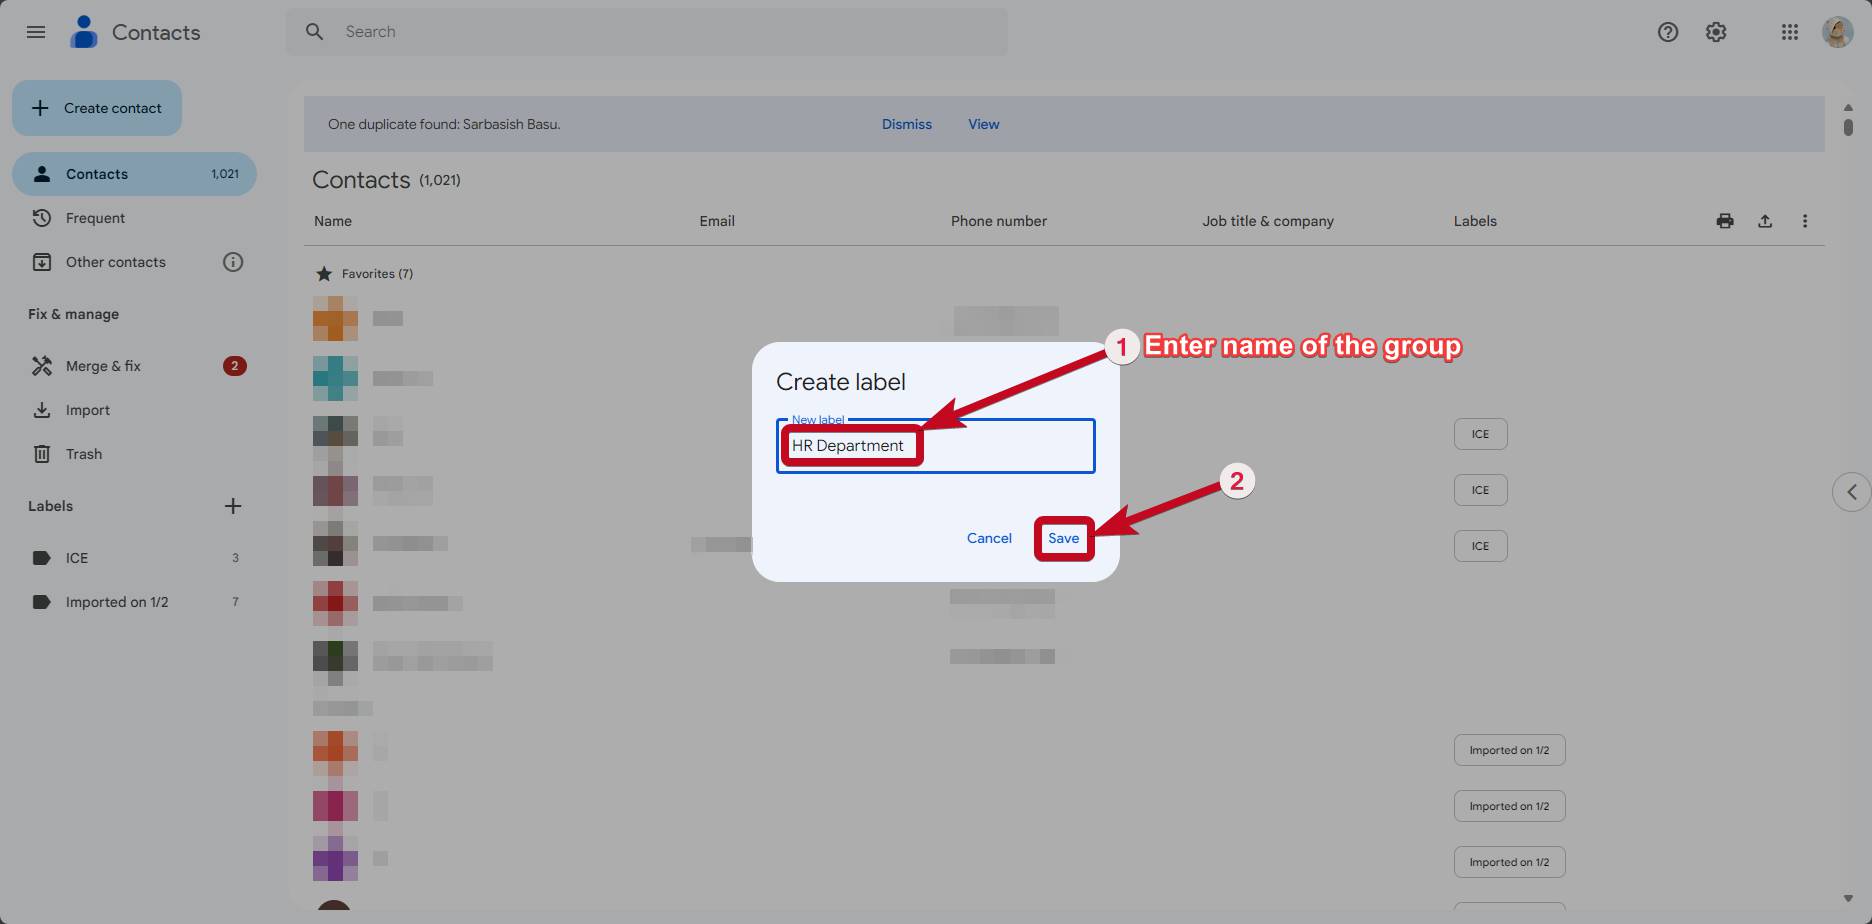This screenshot has width=1872, height=924.
Task: Click the Phone number column header
Action: coord(999,221)
